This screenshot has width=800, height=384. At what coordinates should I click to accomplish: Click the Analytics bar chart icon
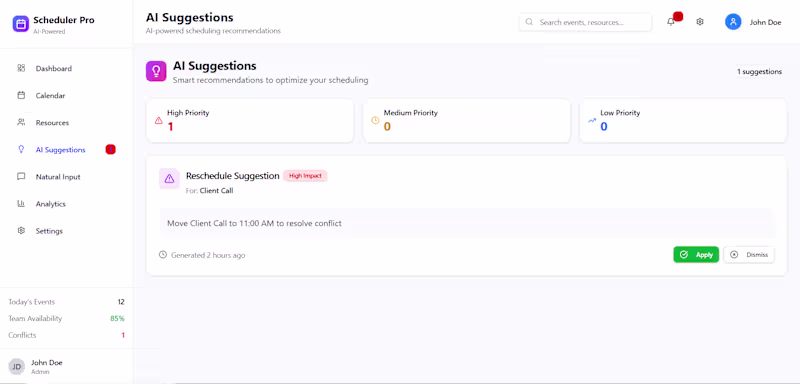(x=21, y=204)
